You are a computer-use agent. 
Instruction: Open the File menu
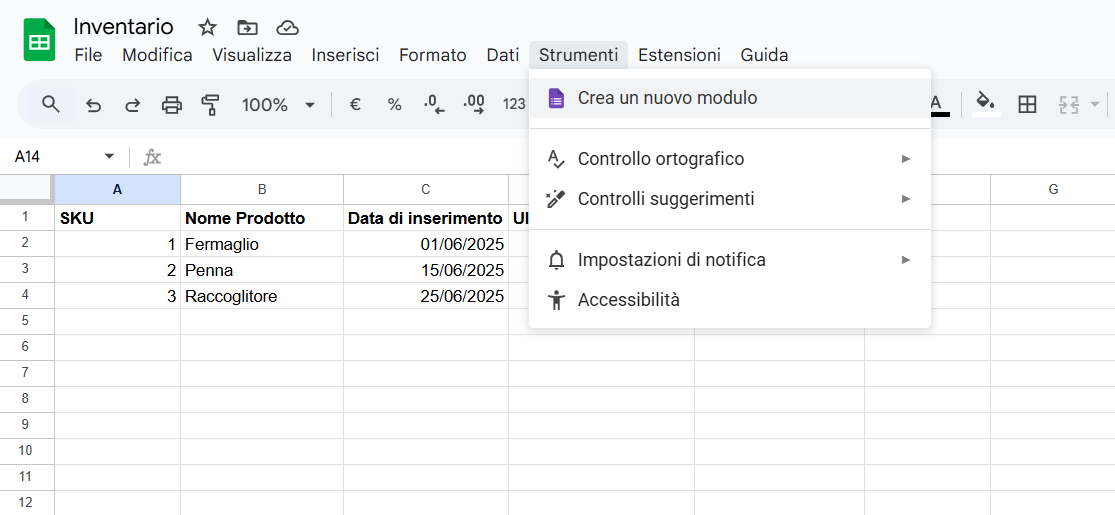coord(88,55)
